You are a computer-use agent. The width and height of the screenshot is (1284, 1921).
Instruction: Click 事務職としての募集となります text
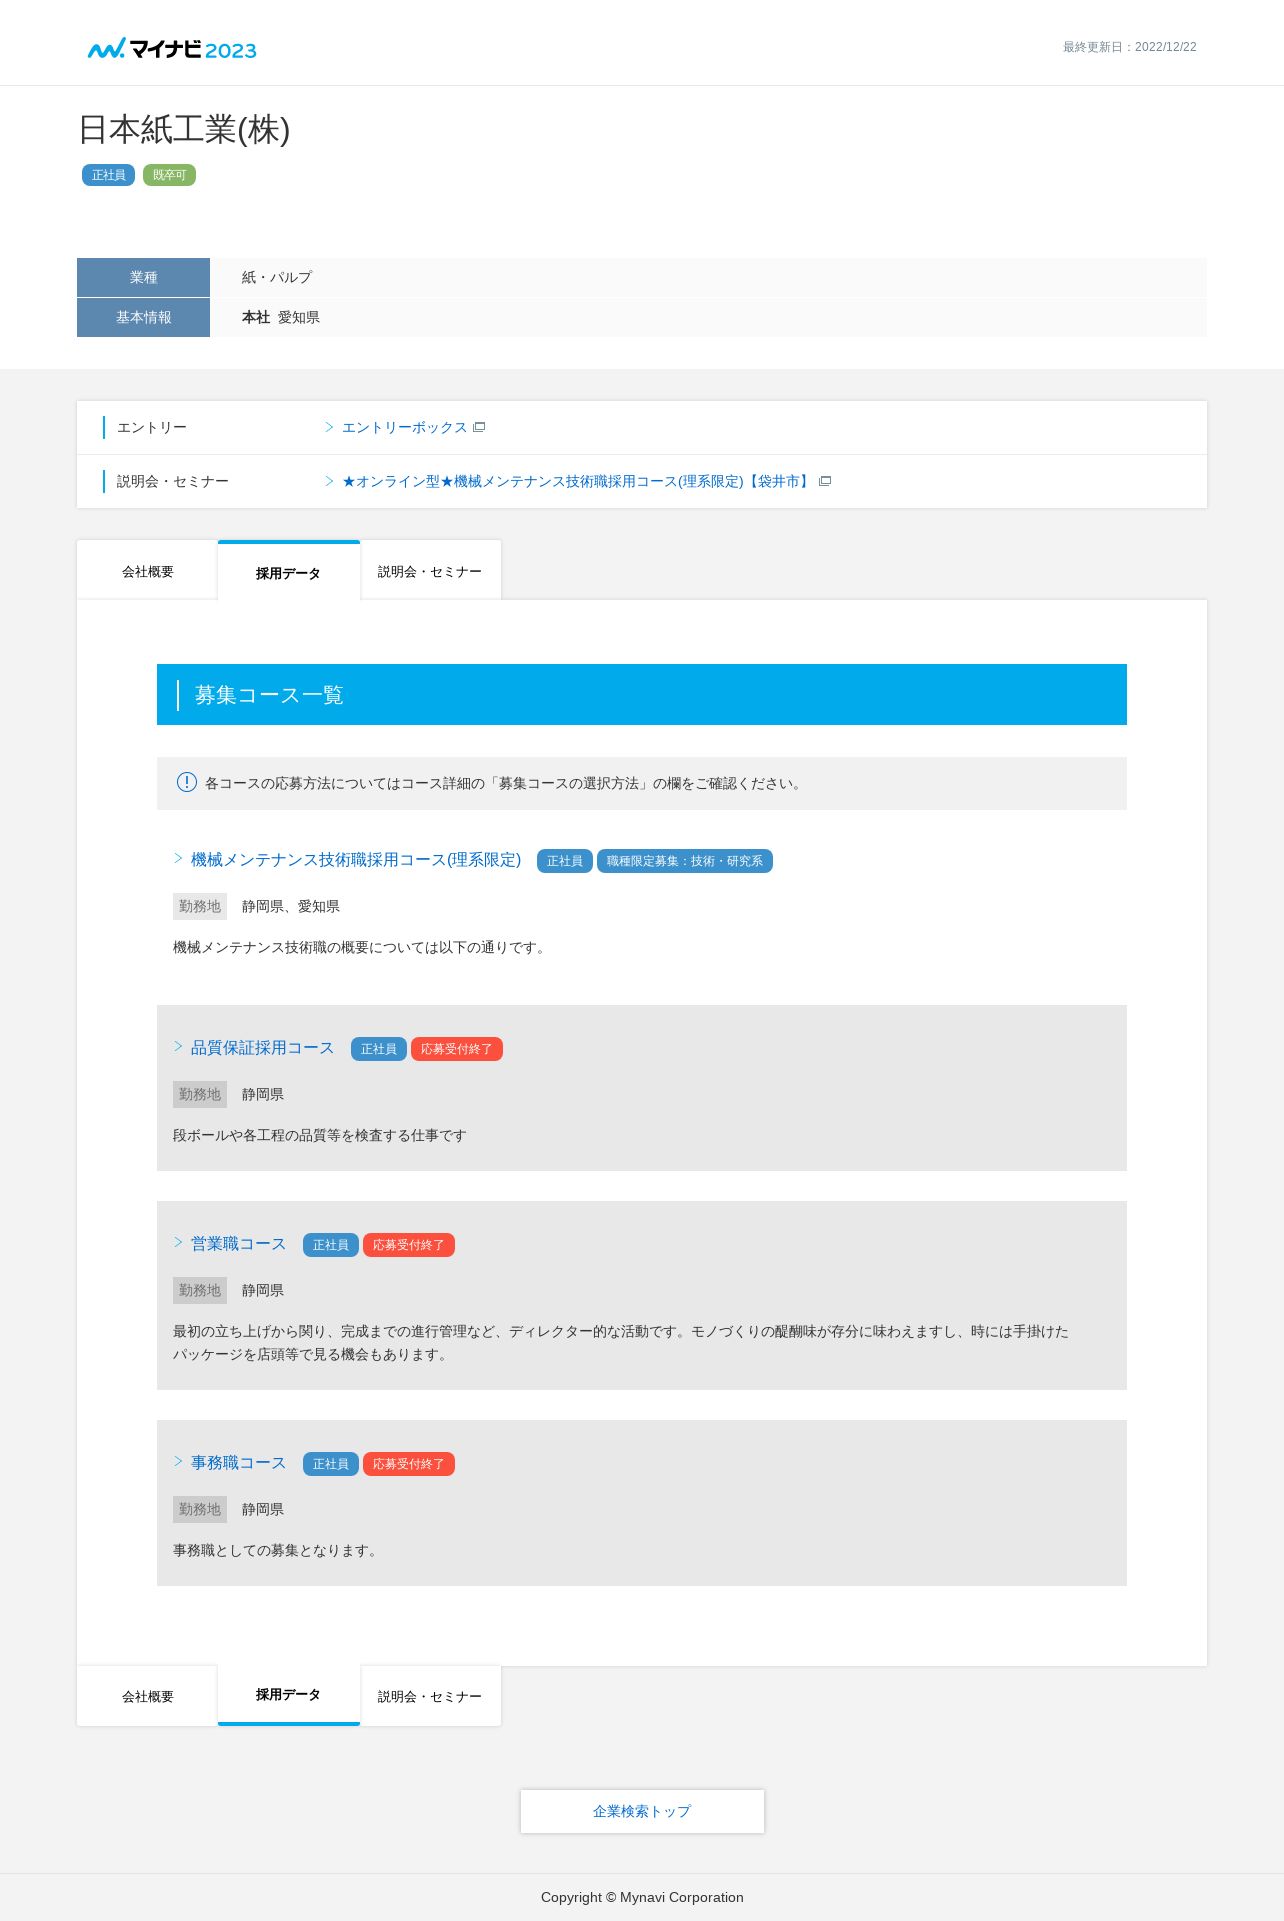point(277,1550)
